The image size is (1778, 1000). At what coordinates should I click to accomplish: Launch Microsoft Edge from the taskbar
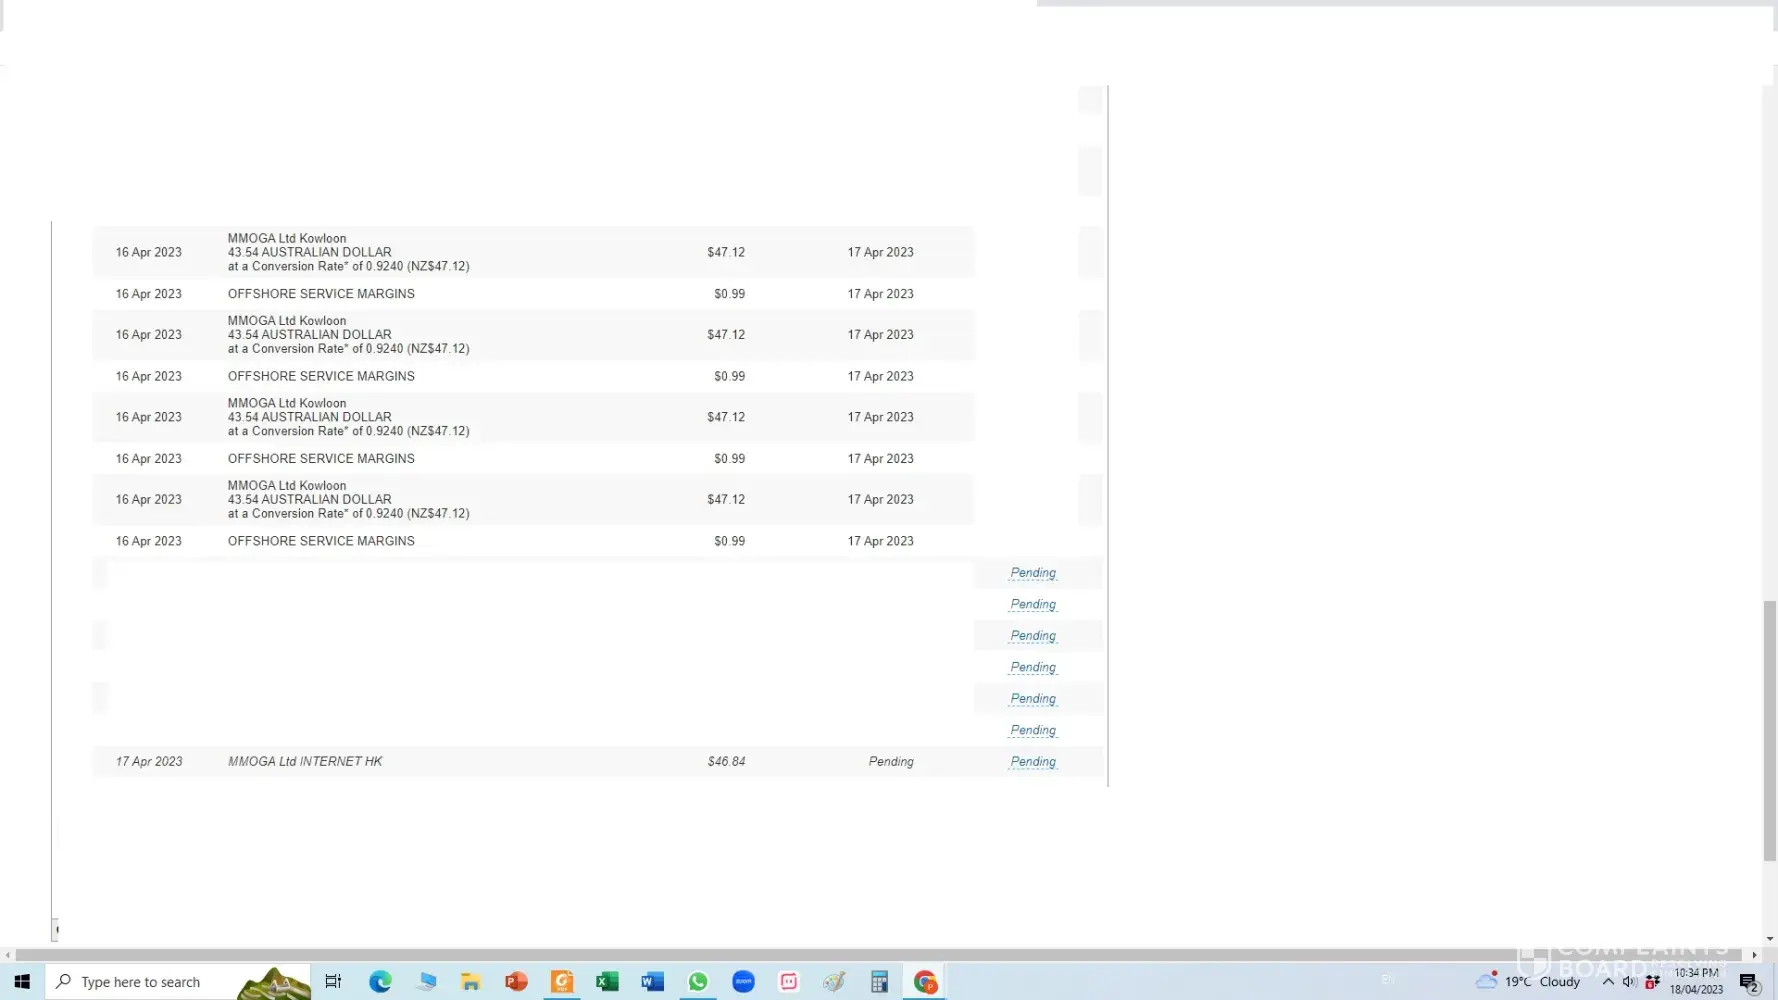[x=380, y=982]
